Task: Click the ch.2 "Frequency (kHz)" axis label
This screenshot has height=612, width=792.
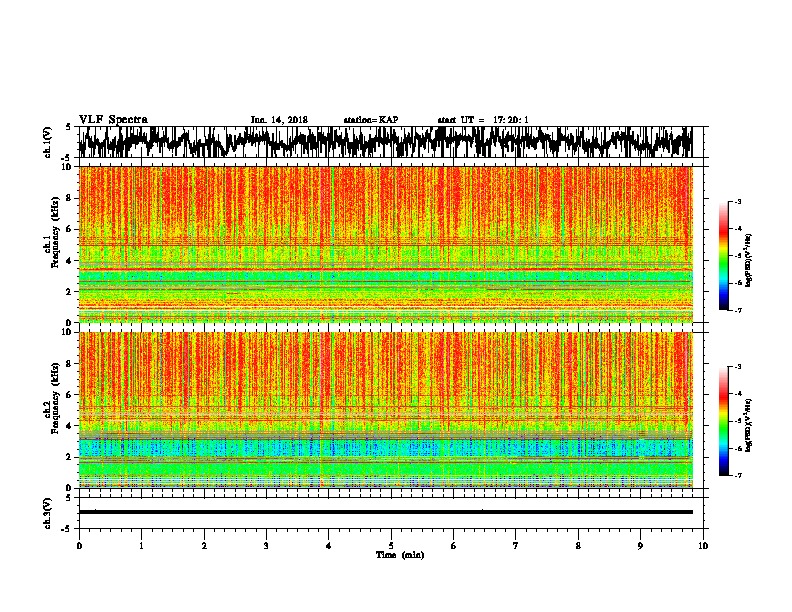Action: (55, 398)
